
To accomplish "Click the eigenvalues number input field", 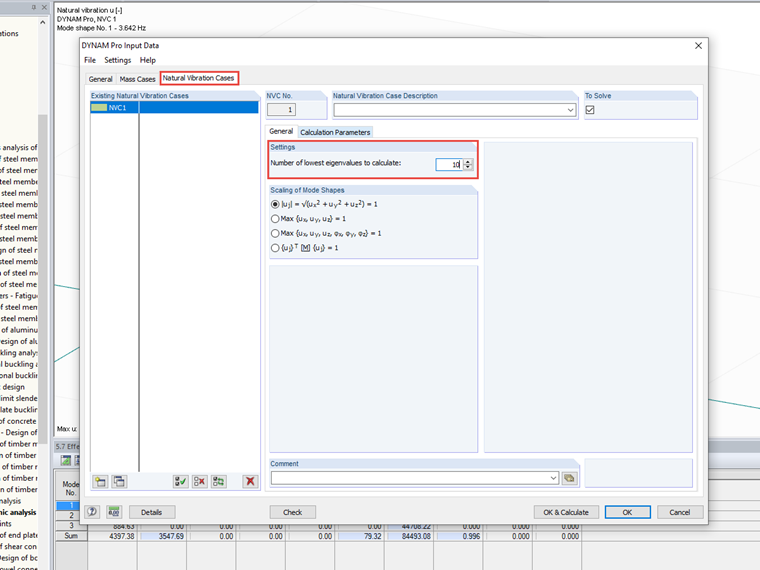I will (x=448, y=165).
